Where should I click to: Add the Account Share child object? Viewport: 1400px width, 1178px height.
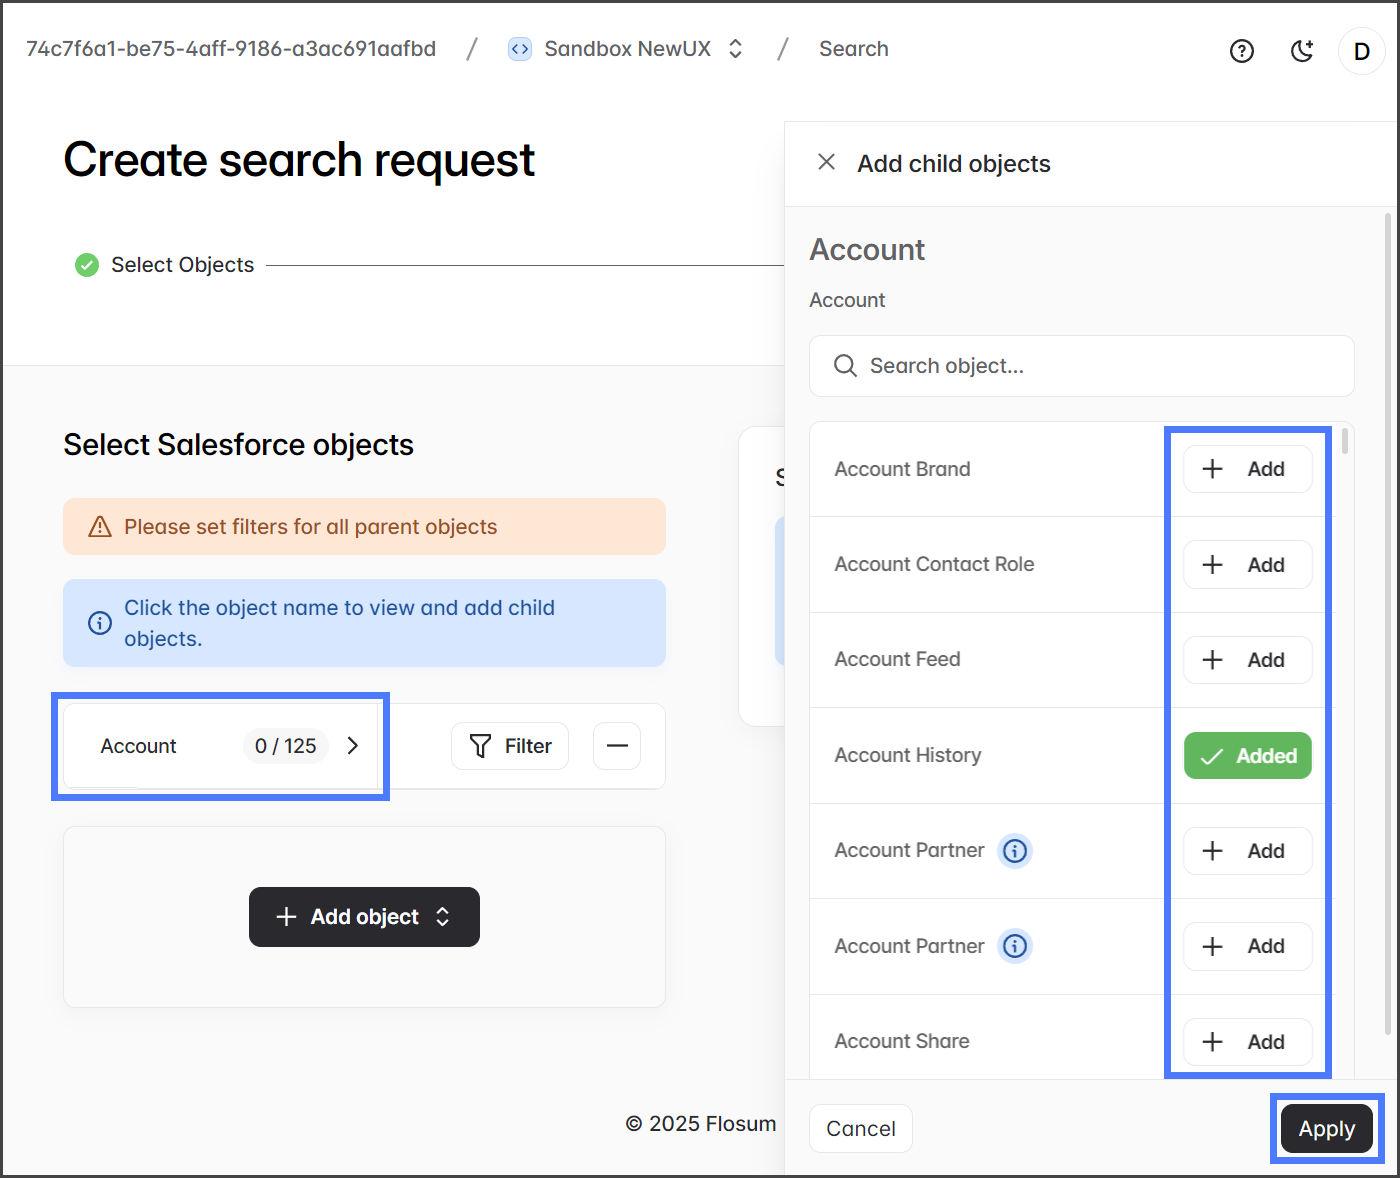point(1247,1042)
